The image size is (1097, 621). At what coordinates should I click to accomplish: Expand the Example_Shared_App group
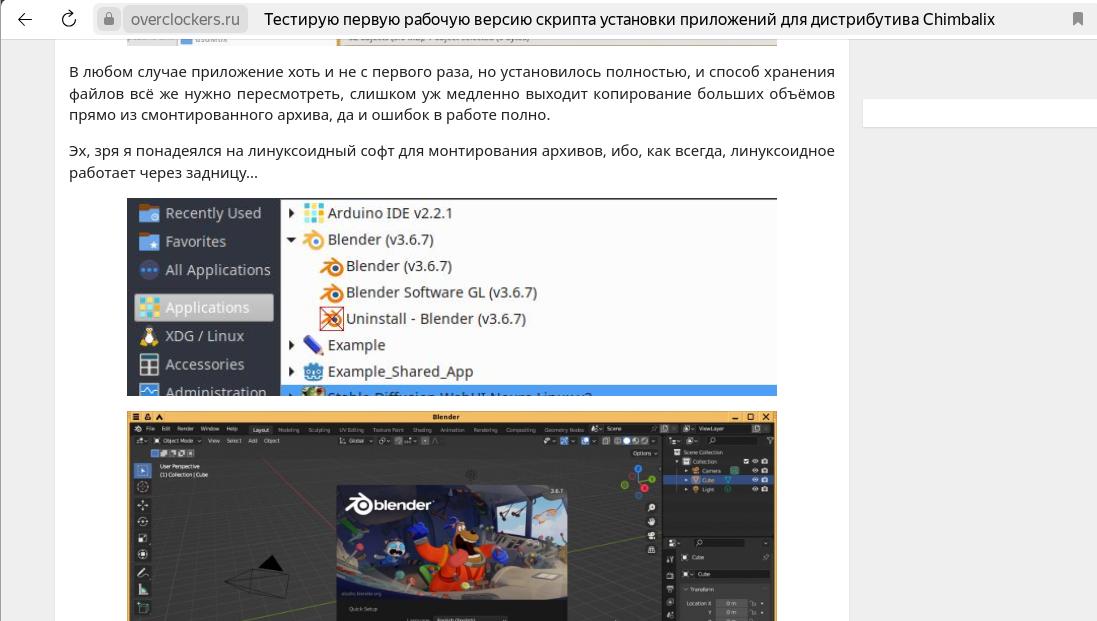click(292, 372)
